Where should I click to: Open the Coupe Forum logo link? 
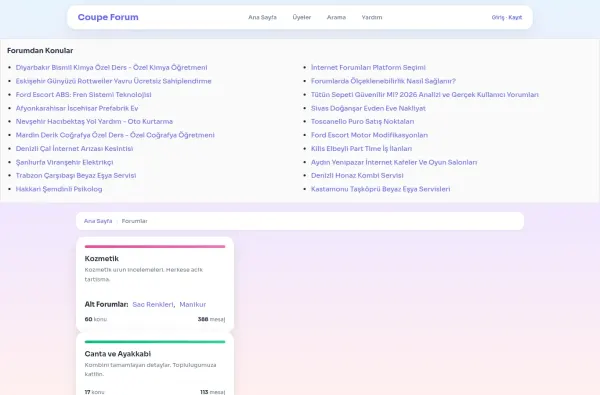[108, 17]
